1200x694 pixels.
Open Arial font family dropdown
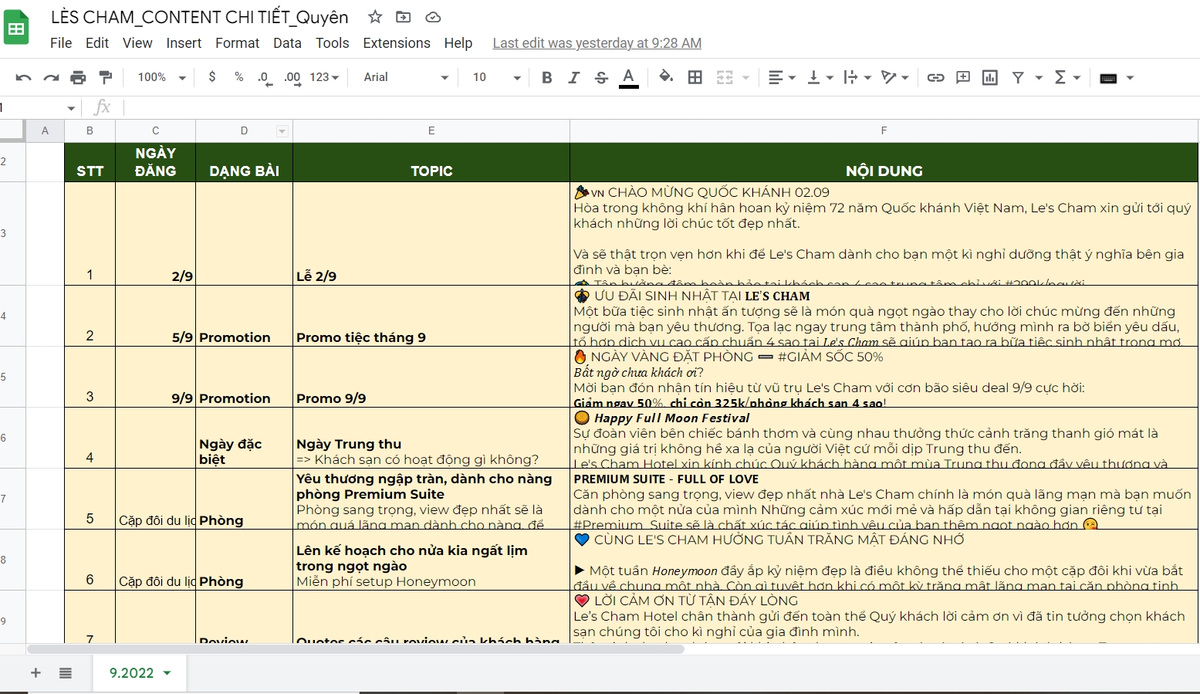pos(404,77)
